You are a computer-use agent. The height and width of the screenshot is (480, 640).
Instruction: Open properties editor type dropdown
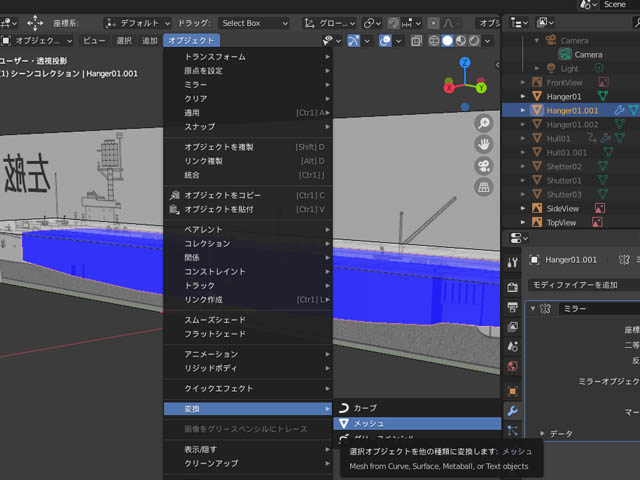[x=519, y=238]
